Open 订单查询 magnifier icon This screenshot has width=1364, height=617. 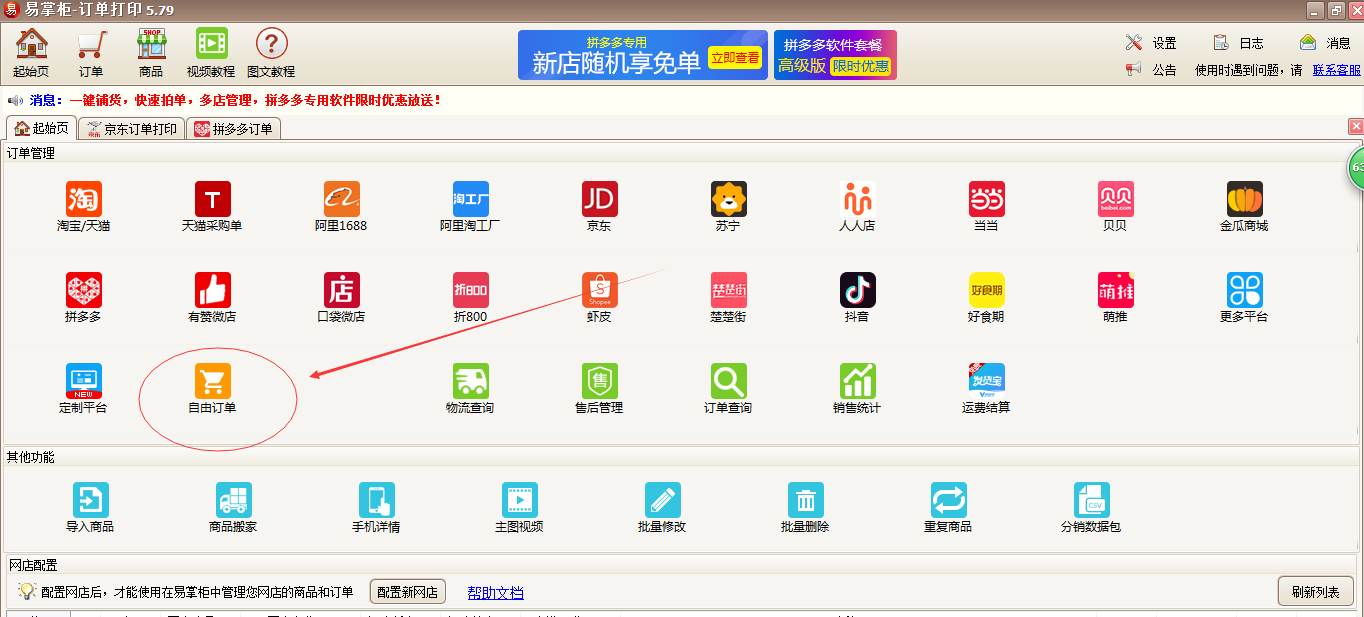[x=729, y=381]
